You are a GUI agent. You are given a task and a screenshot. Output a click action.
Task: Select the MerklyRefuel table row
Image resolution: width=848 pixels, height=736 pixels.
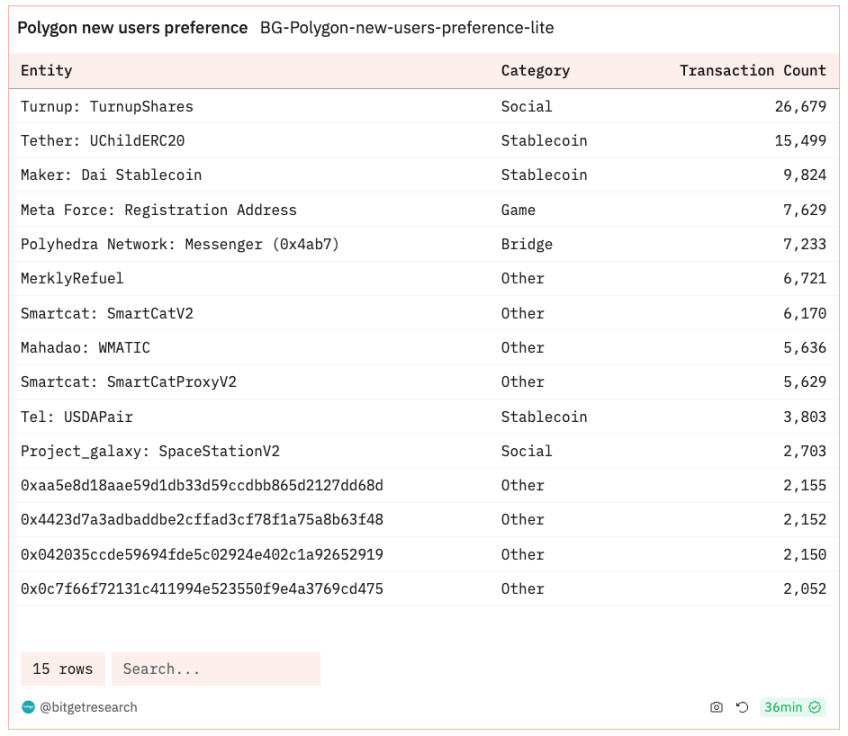(424, 279)
